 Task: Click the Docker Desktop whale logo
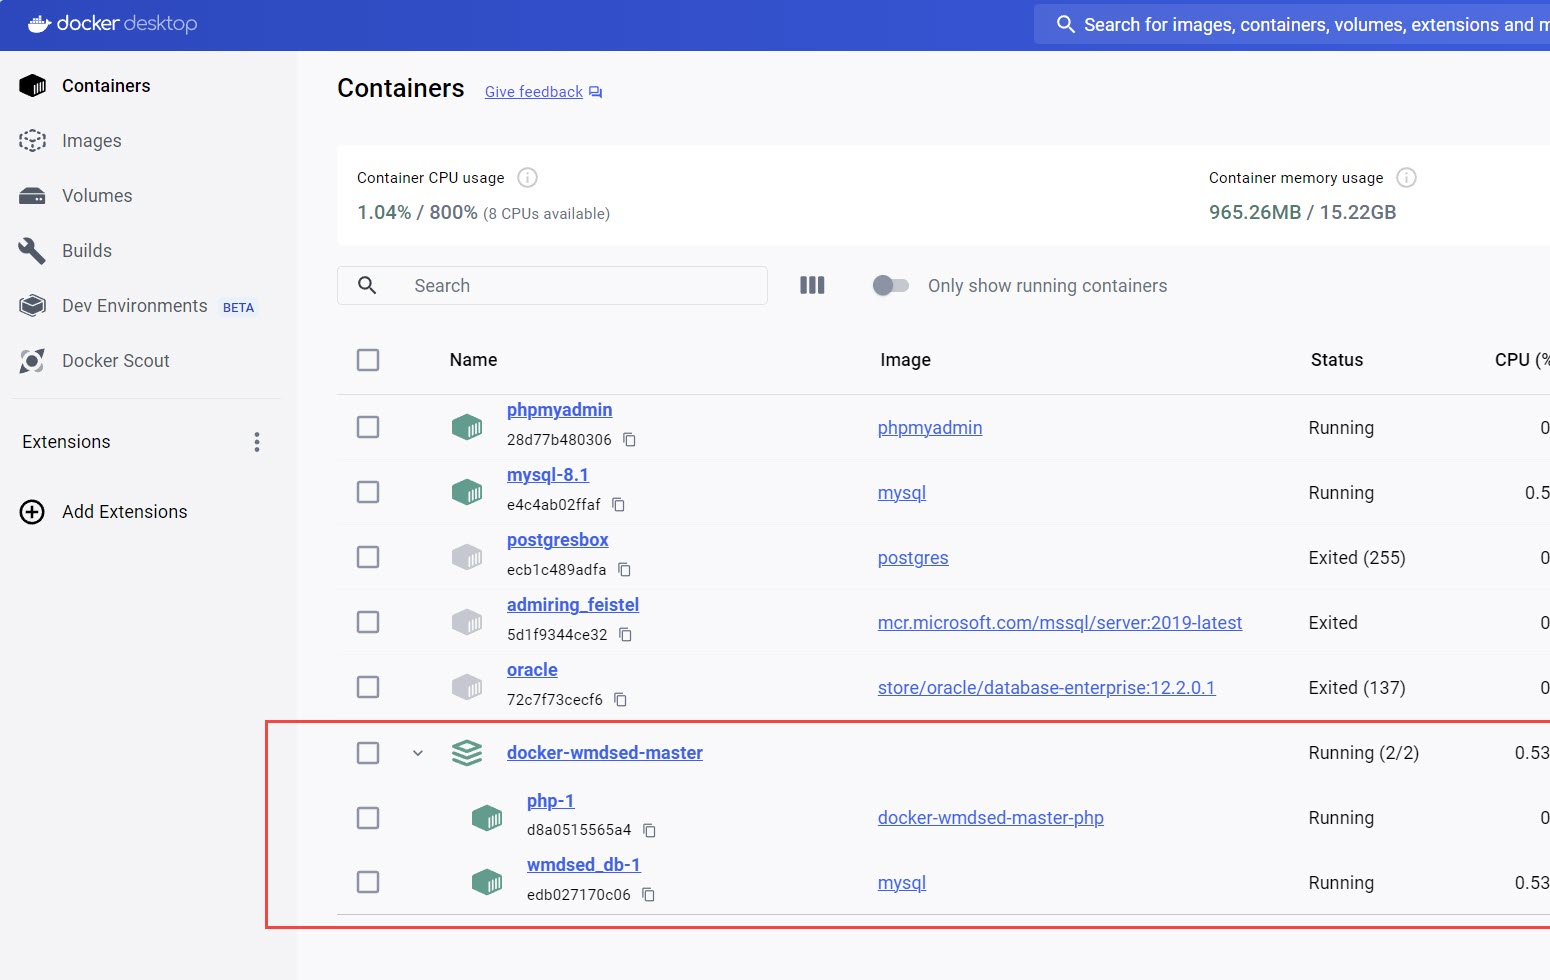[39, 24]
